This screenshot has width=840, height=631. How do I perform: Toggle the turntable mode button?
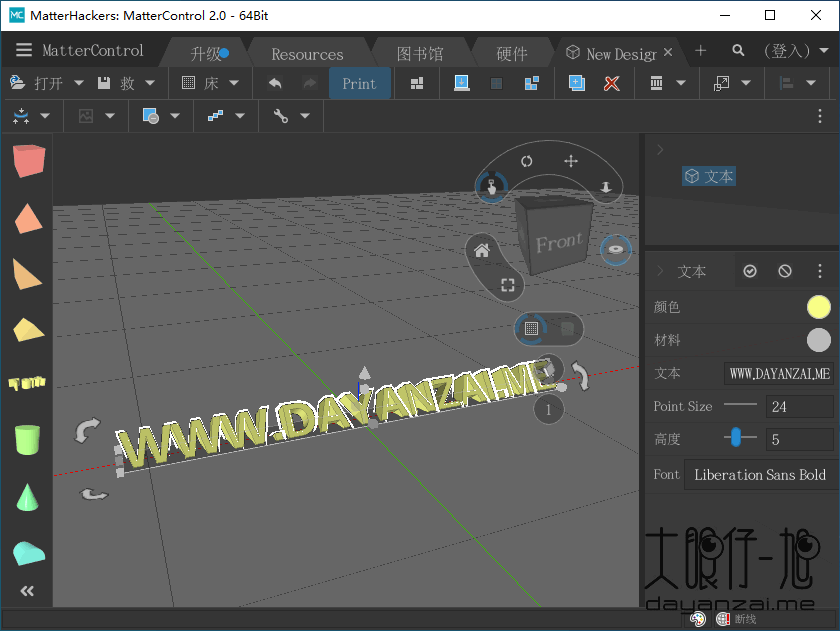(x=616, y=250)
